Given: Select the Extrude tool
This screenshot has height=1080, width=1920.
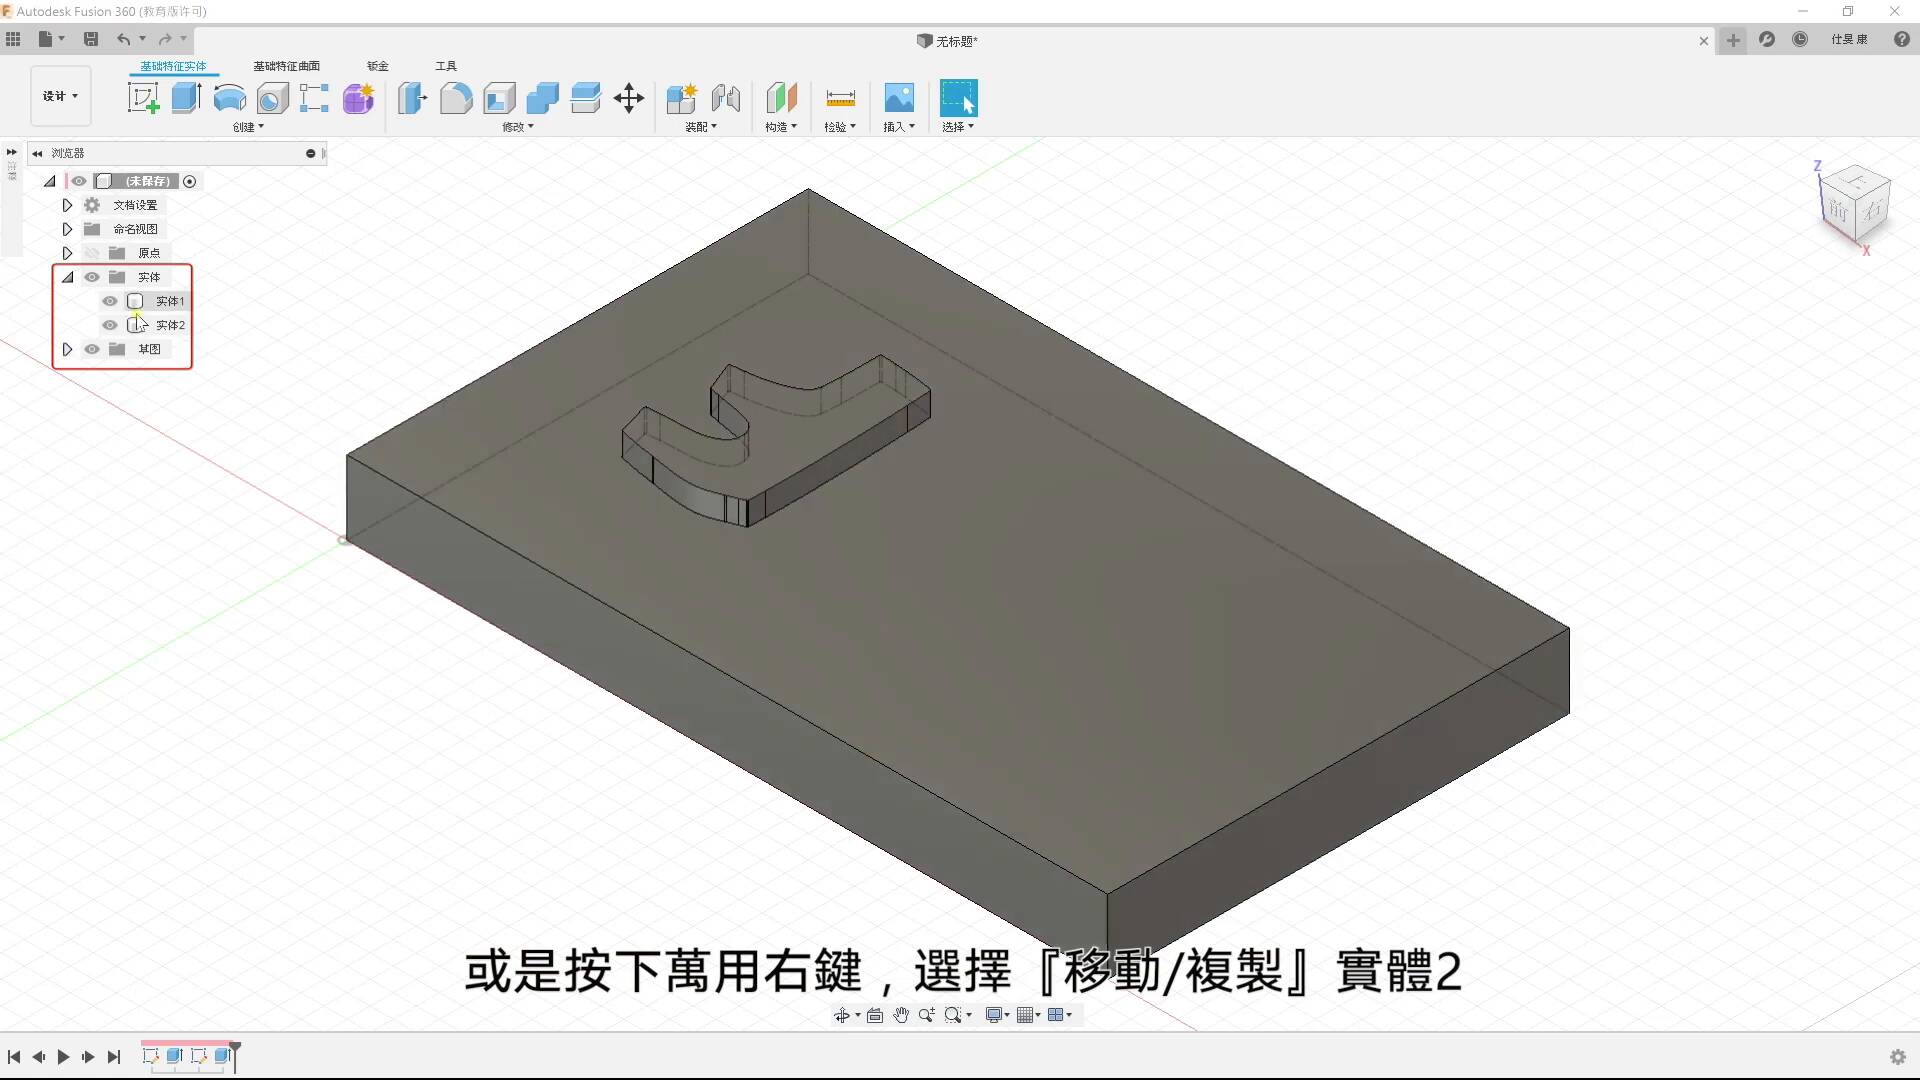Looking at the screenshot, I should [x=186, y=98].
